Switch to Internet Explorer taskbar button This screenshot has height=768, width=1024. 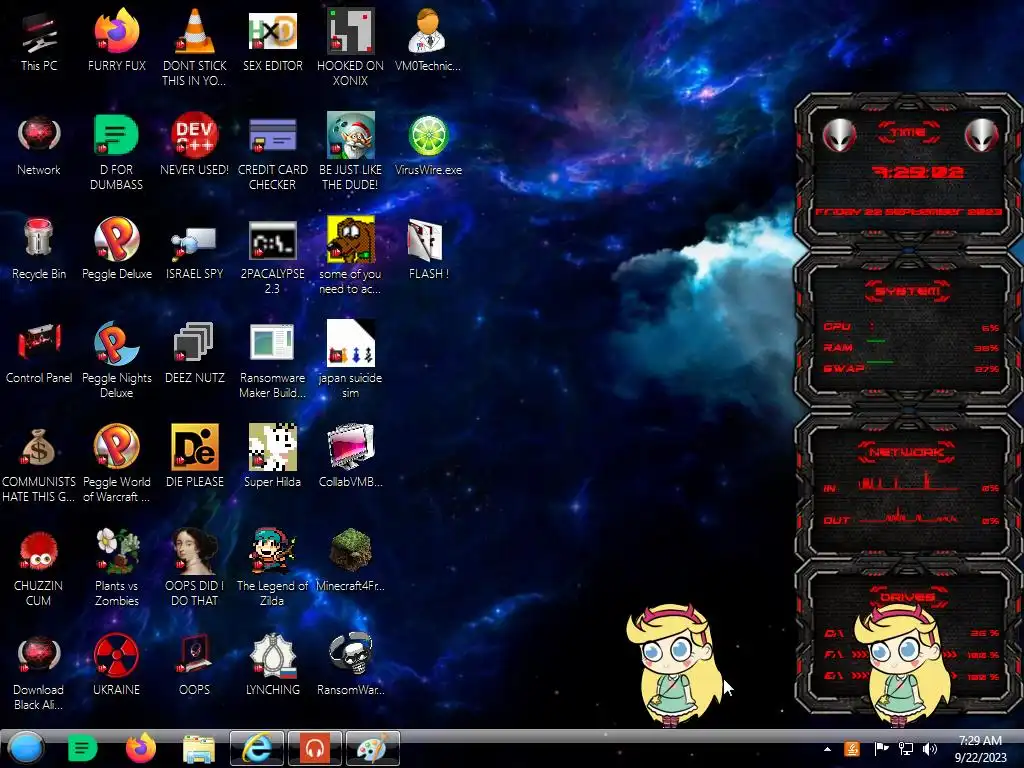tap(257, 748)
